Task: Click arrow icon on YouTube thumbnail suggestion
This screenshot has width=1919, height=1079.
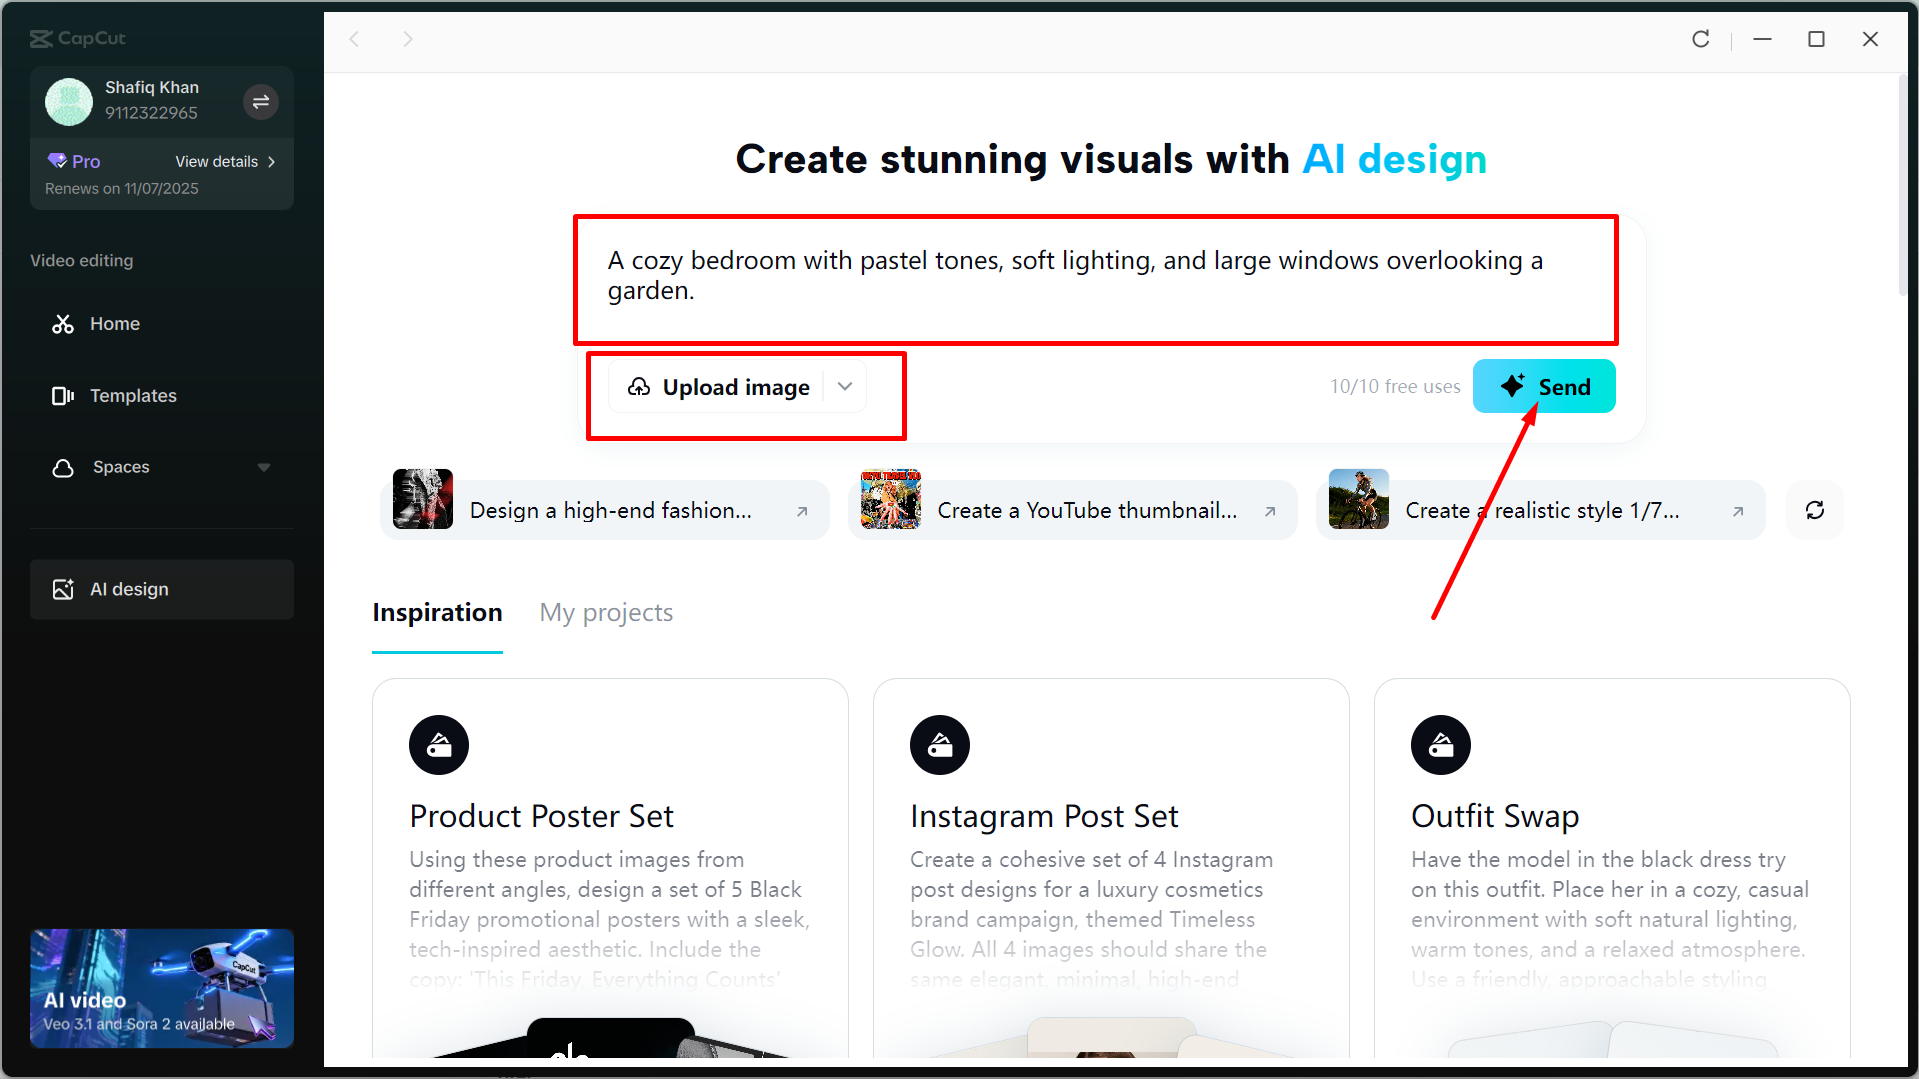Action: click(x=1270, y=511)
